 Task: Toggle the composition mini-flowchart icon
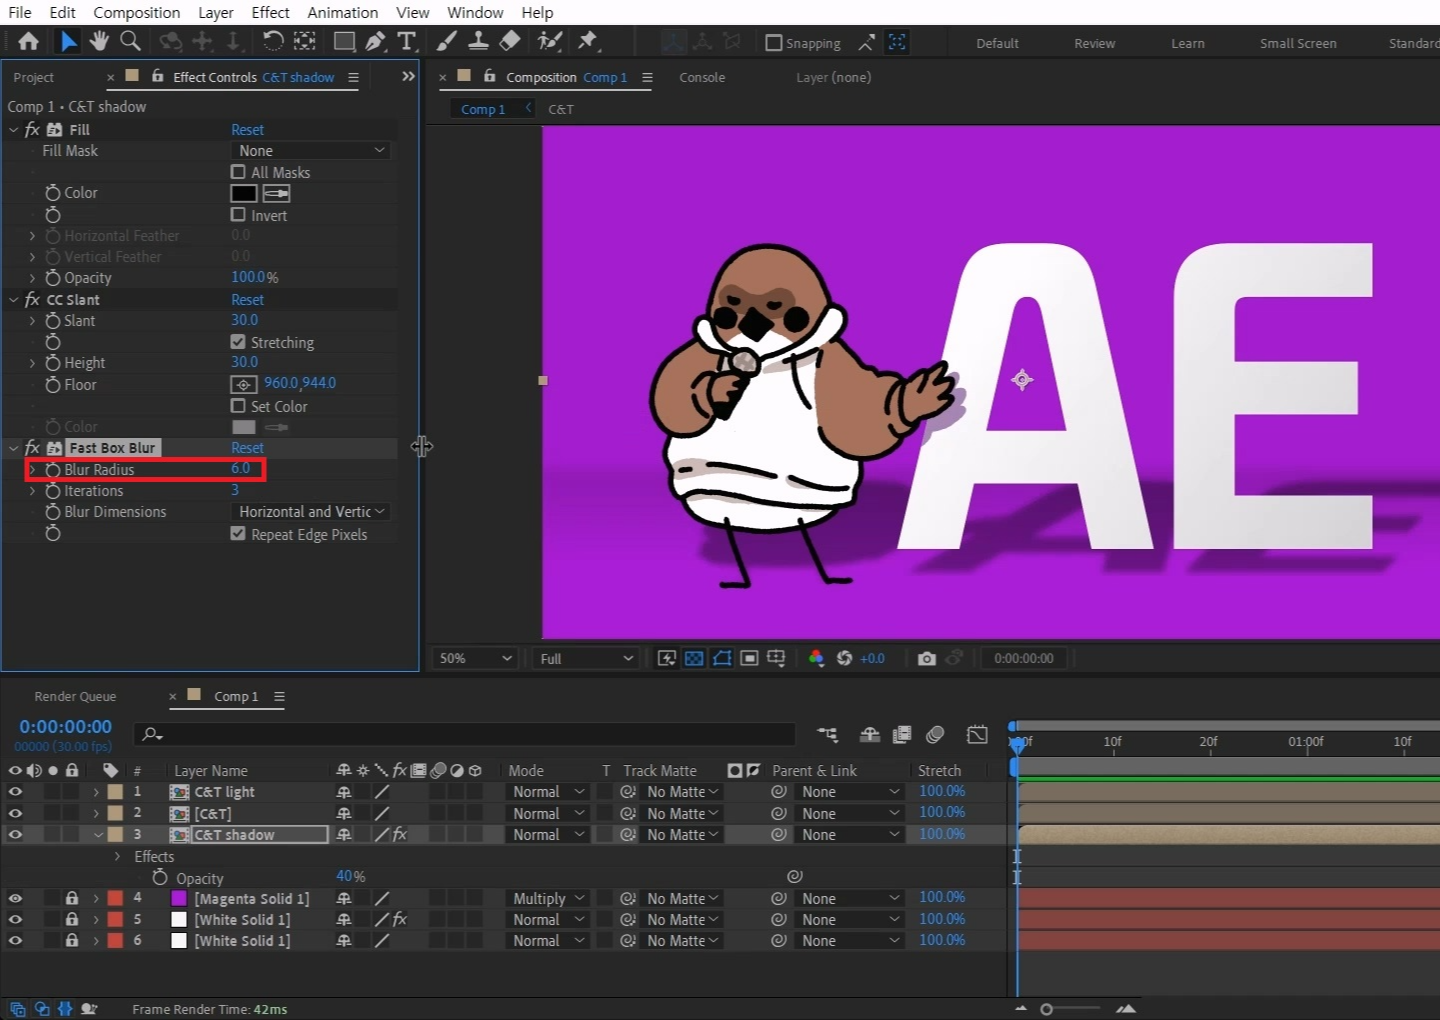coord(828,735)
